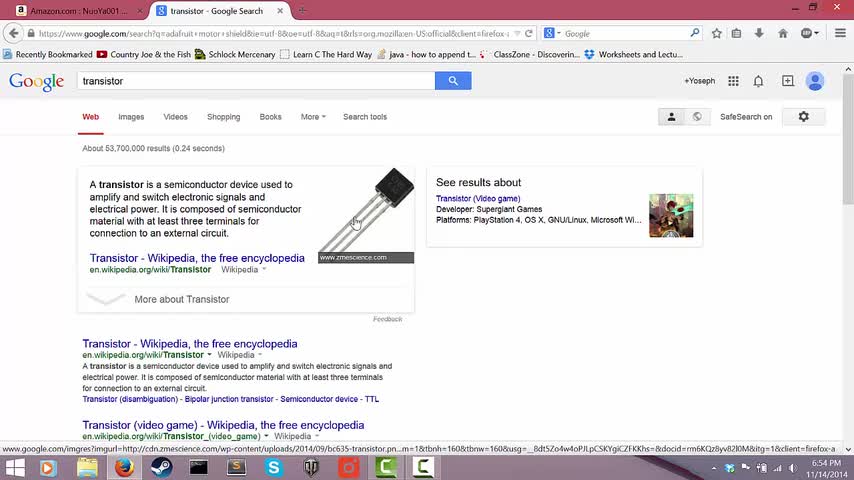This screenshot has height=480, width=854.
Task: Open the bookmarks list icon
Action: point(736,33)
